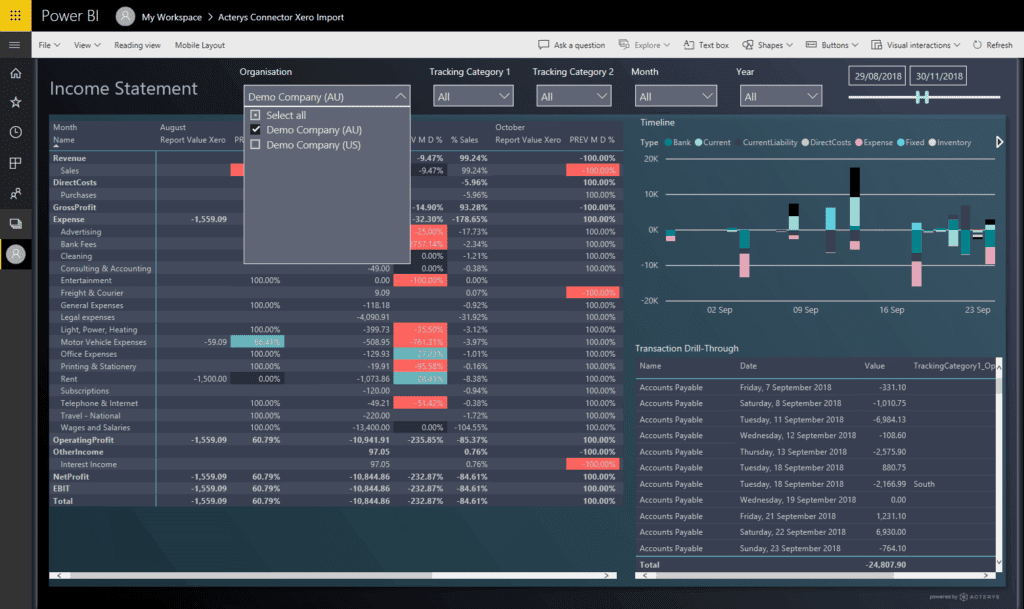Check Demo Company (US) checkbox
Viewport: 1024px width, 609px height.
coord(256,145)
